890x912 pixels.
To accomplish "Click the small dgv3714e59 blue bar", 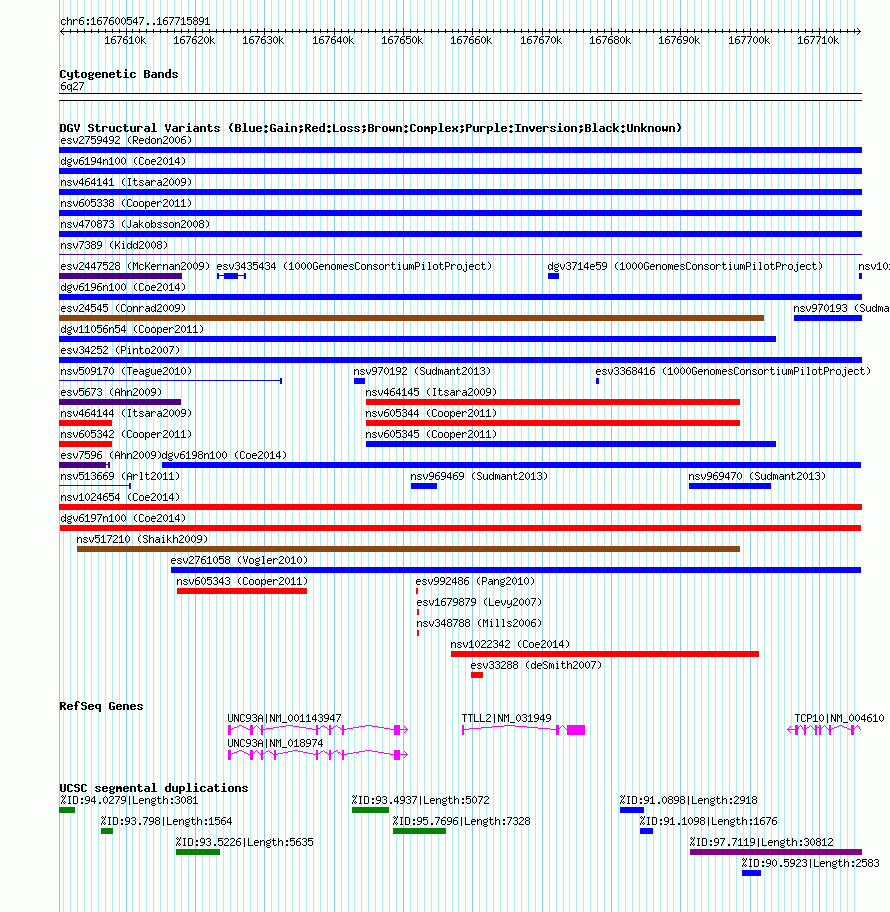I will tap(553, 276).
